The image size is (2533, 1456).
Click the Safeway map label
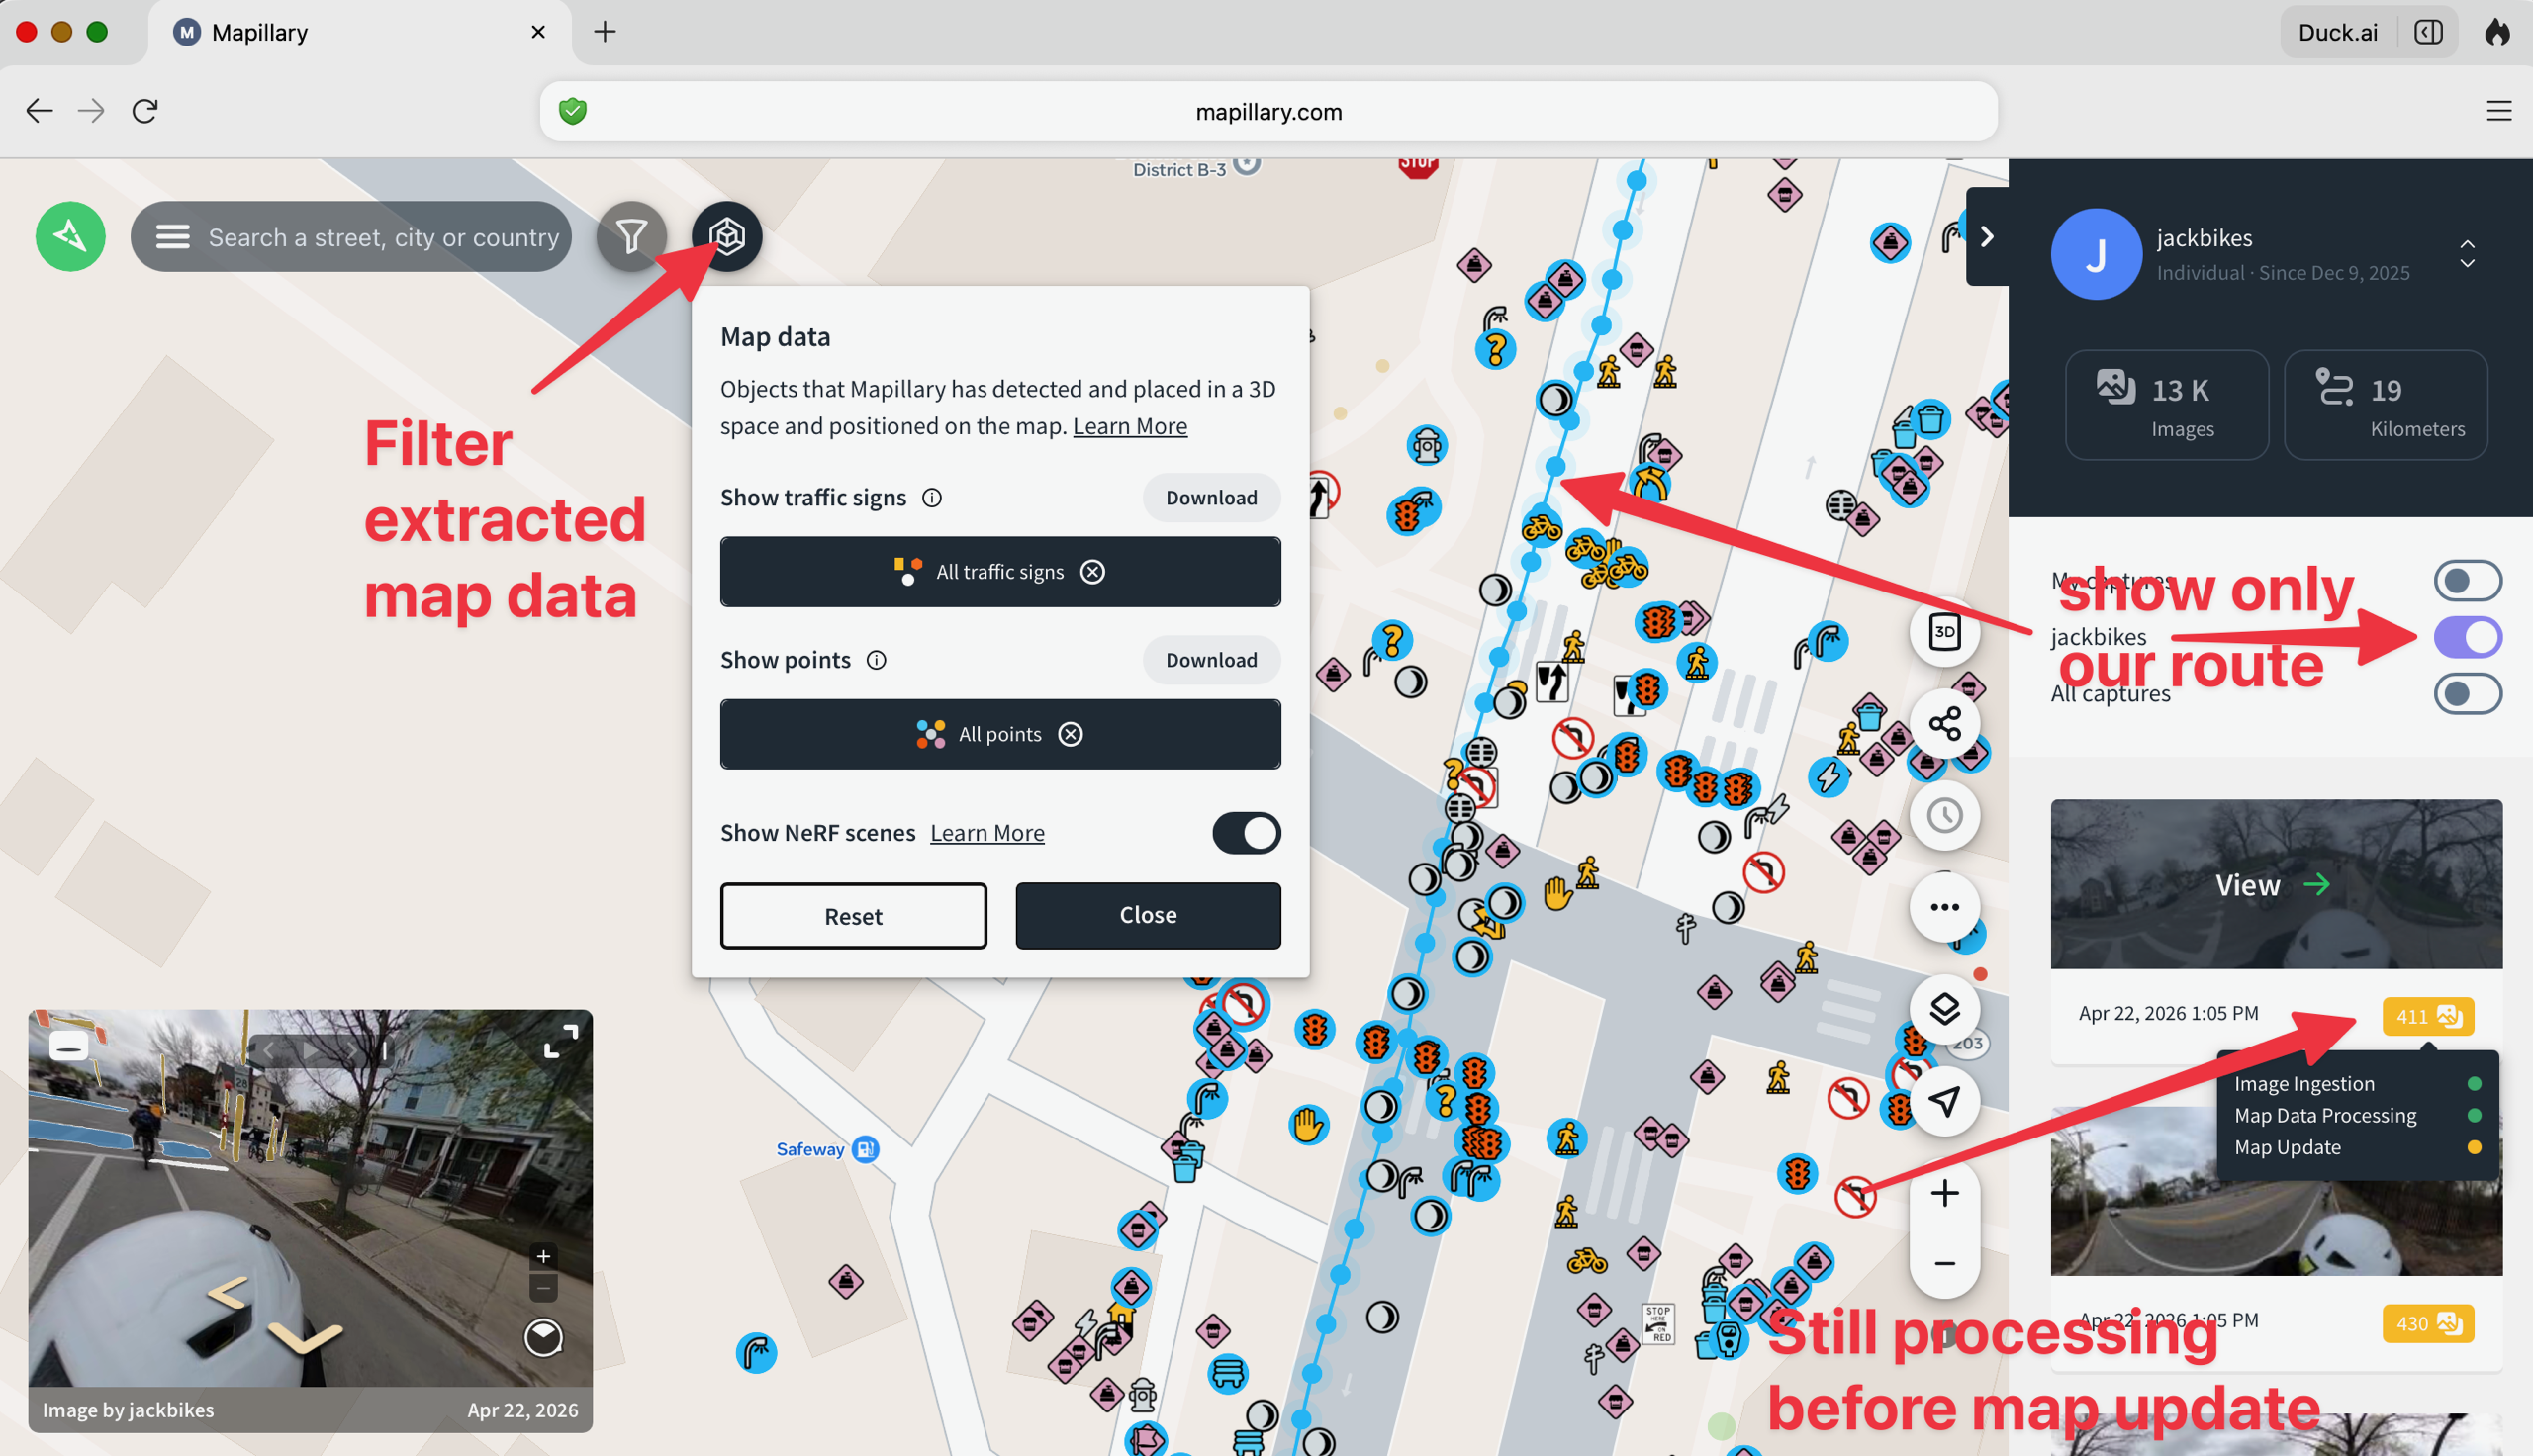pyautogui.click(x=810, y=1150)
